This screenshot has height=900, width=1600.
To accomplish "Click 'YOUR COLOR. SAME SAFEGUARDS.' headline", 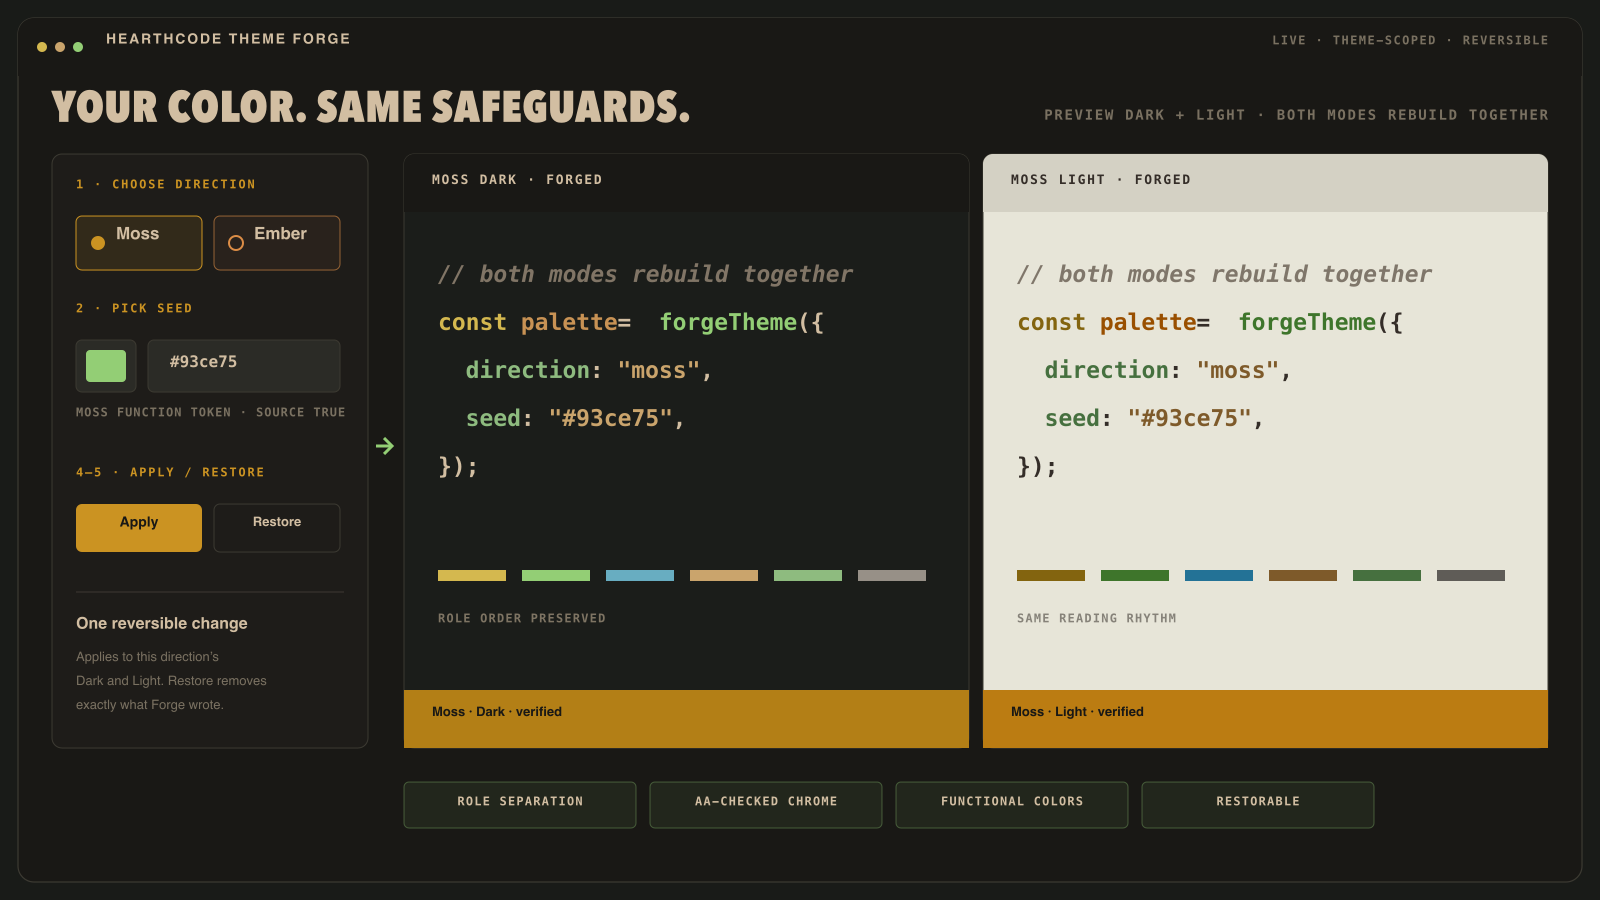I will (x=371, y=107).
